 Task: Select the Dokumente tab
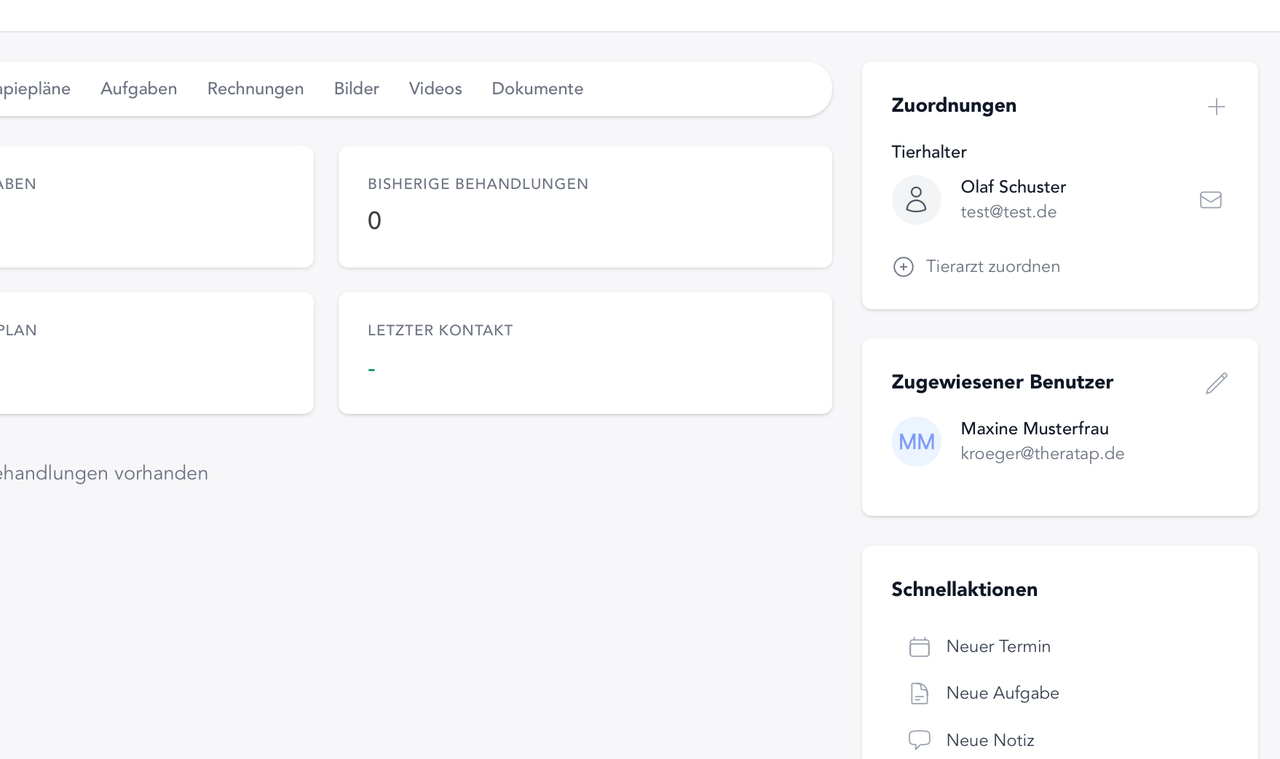pos(537,89)
